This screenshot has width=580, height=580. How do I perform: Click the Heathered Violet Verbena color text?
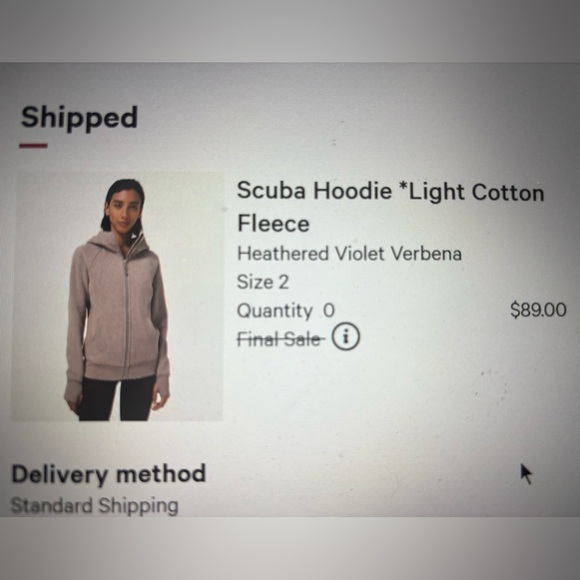click(x=349, y=254)
